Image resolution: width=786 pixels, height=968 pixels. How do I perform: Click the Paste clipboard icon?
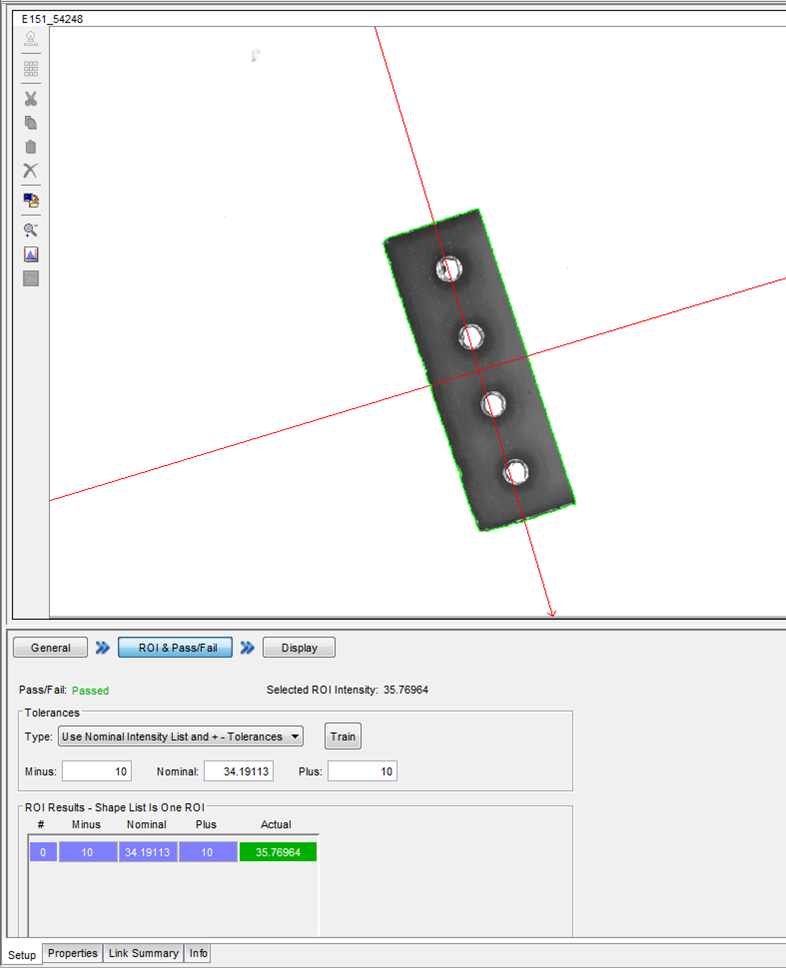(31, 147)
